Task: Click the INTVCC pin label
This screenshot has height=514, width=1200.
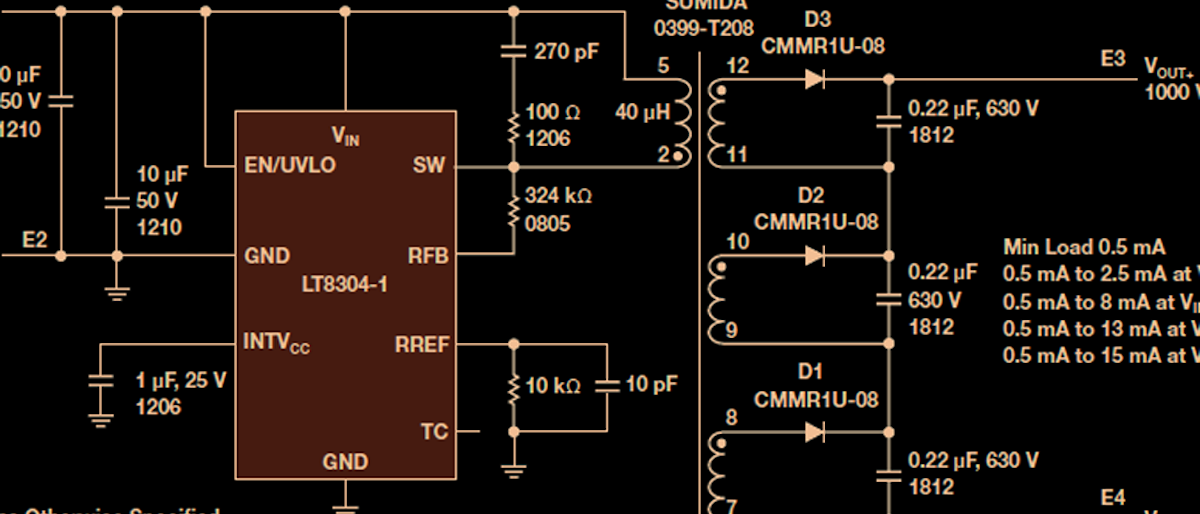Action: [x=277, y=343]
